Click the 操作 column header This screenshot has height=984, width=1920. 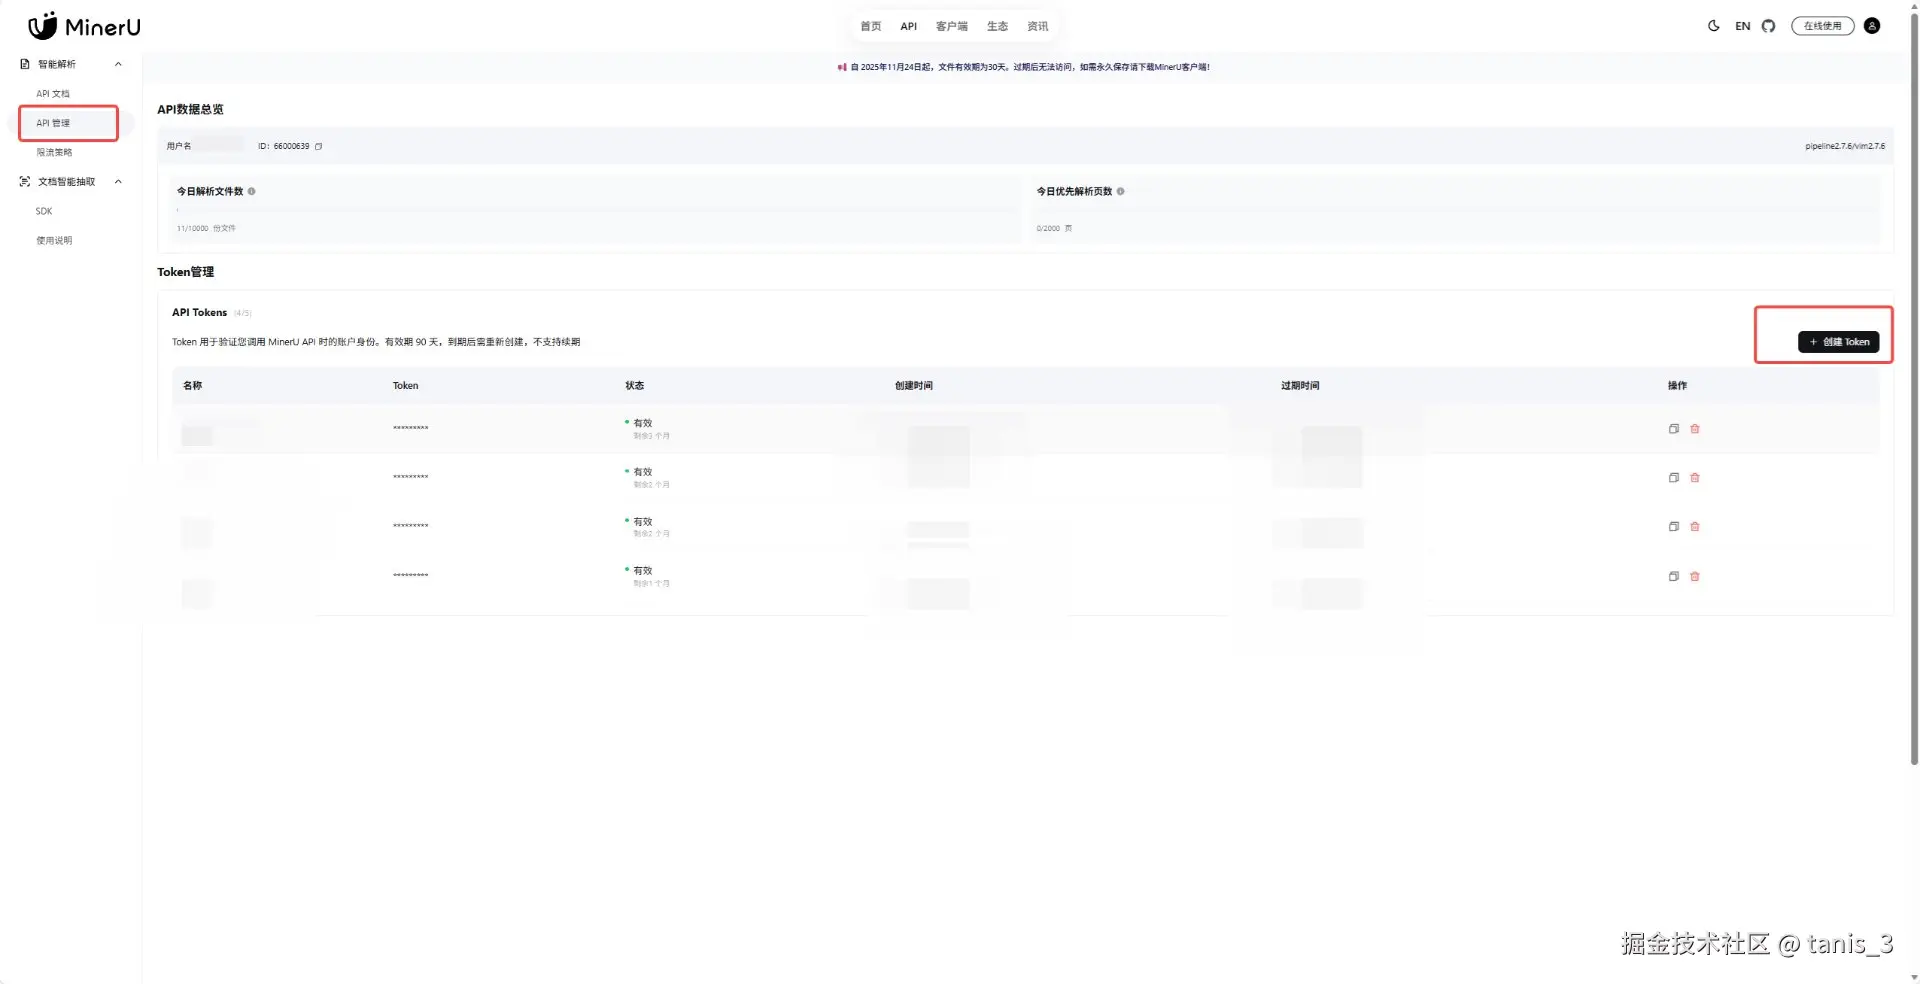(x=1677, y=386)
